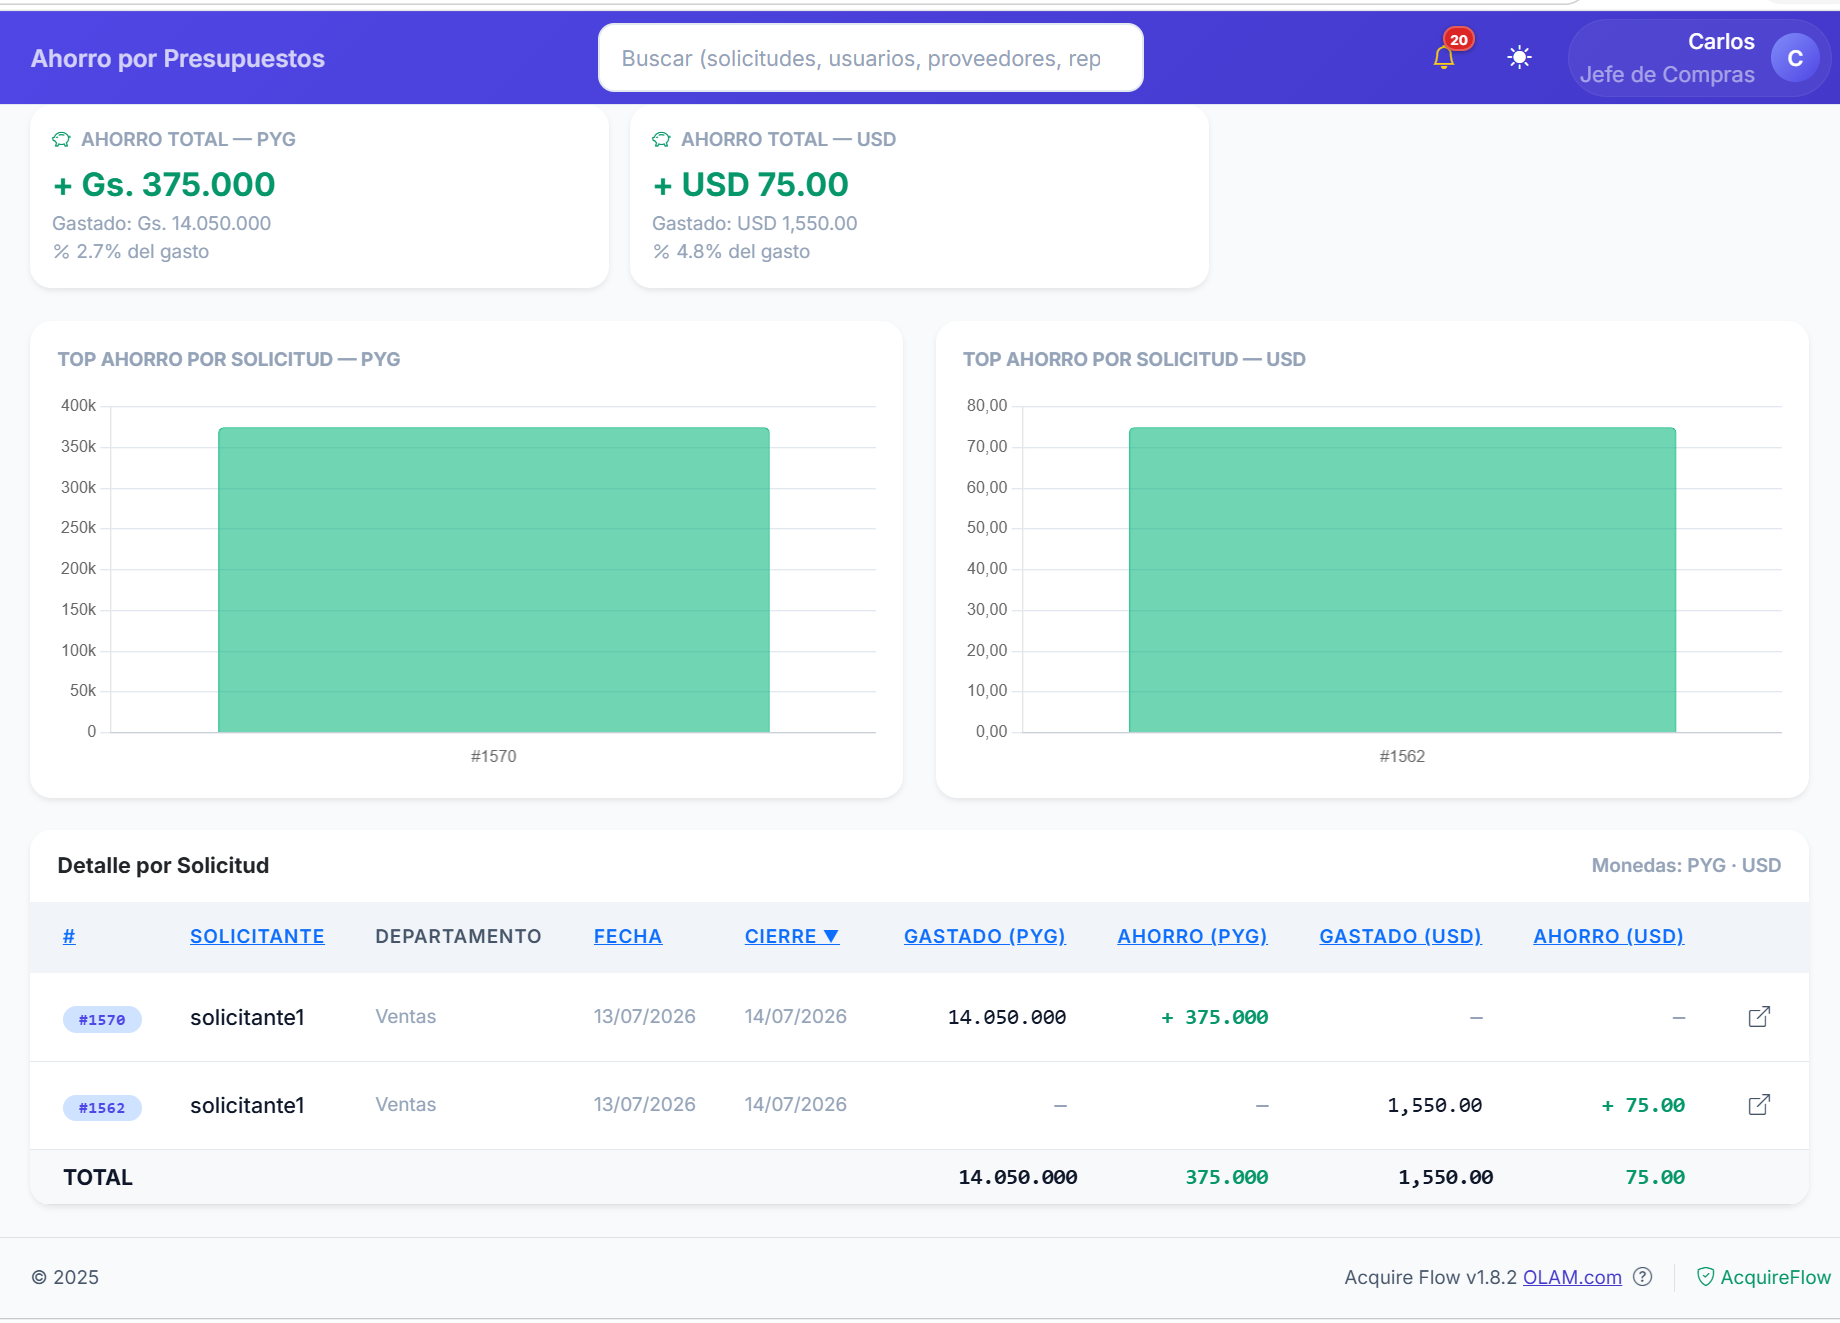
Task: Open the OLAM.com link
Action: tap(1572, 1277)
